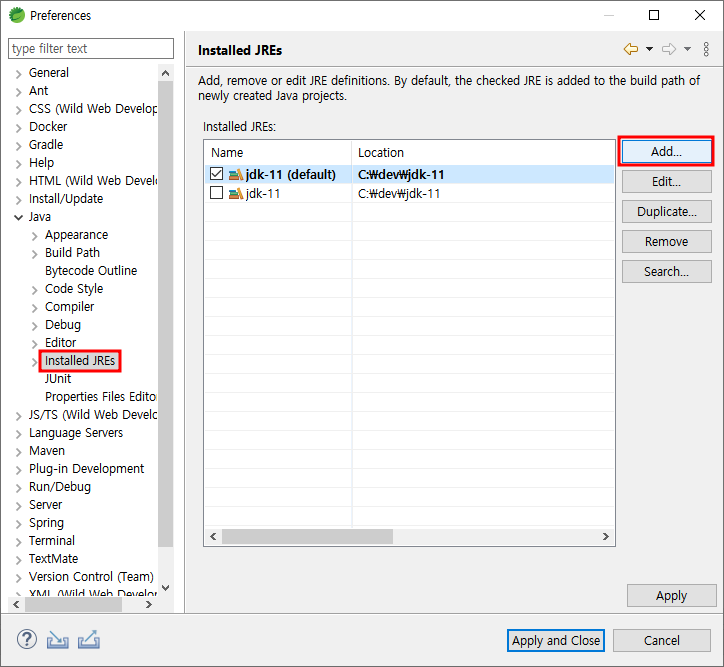Click the JRE icon of the default jdk-11
The height and width of the screenshot is (667, 724).
[x=236, y=174]
